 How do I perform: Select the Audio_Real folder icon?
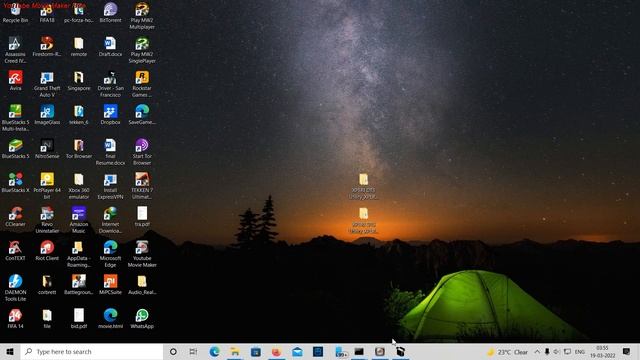[142, 284]
